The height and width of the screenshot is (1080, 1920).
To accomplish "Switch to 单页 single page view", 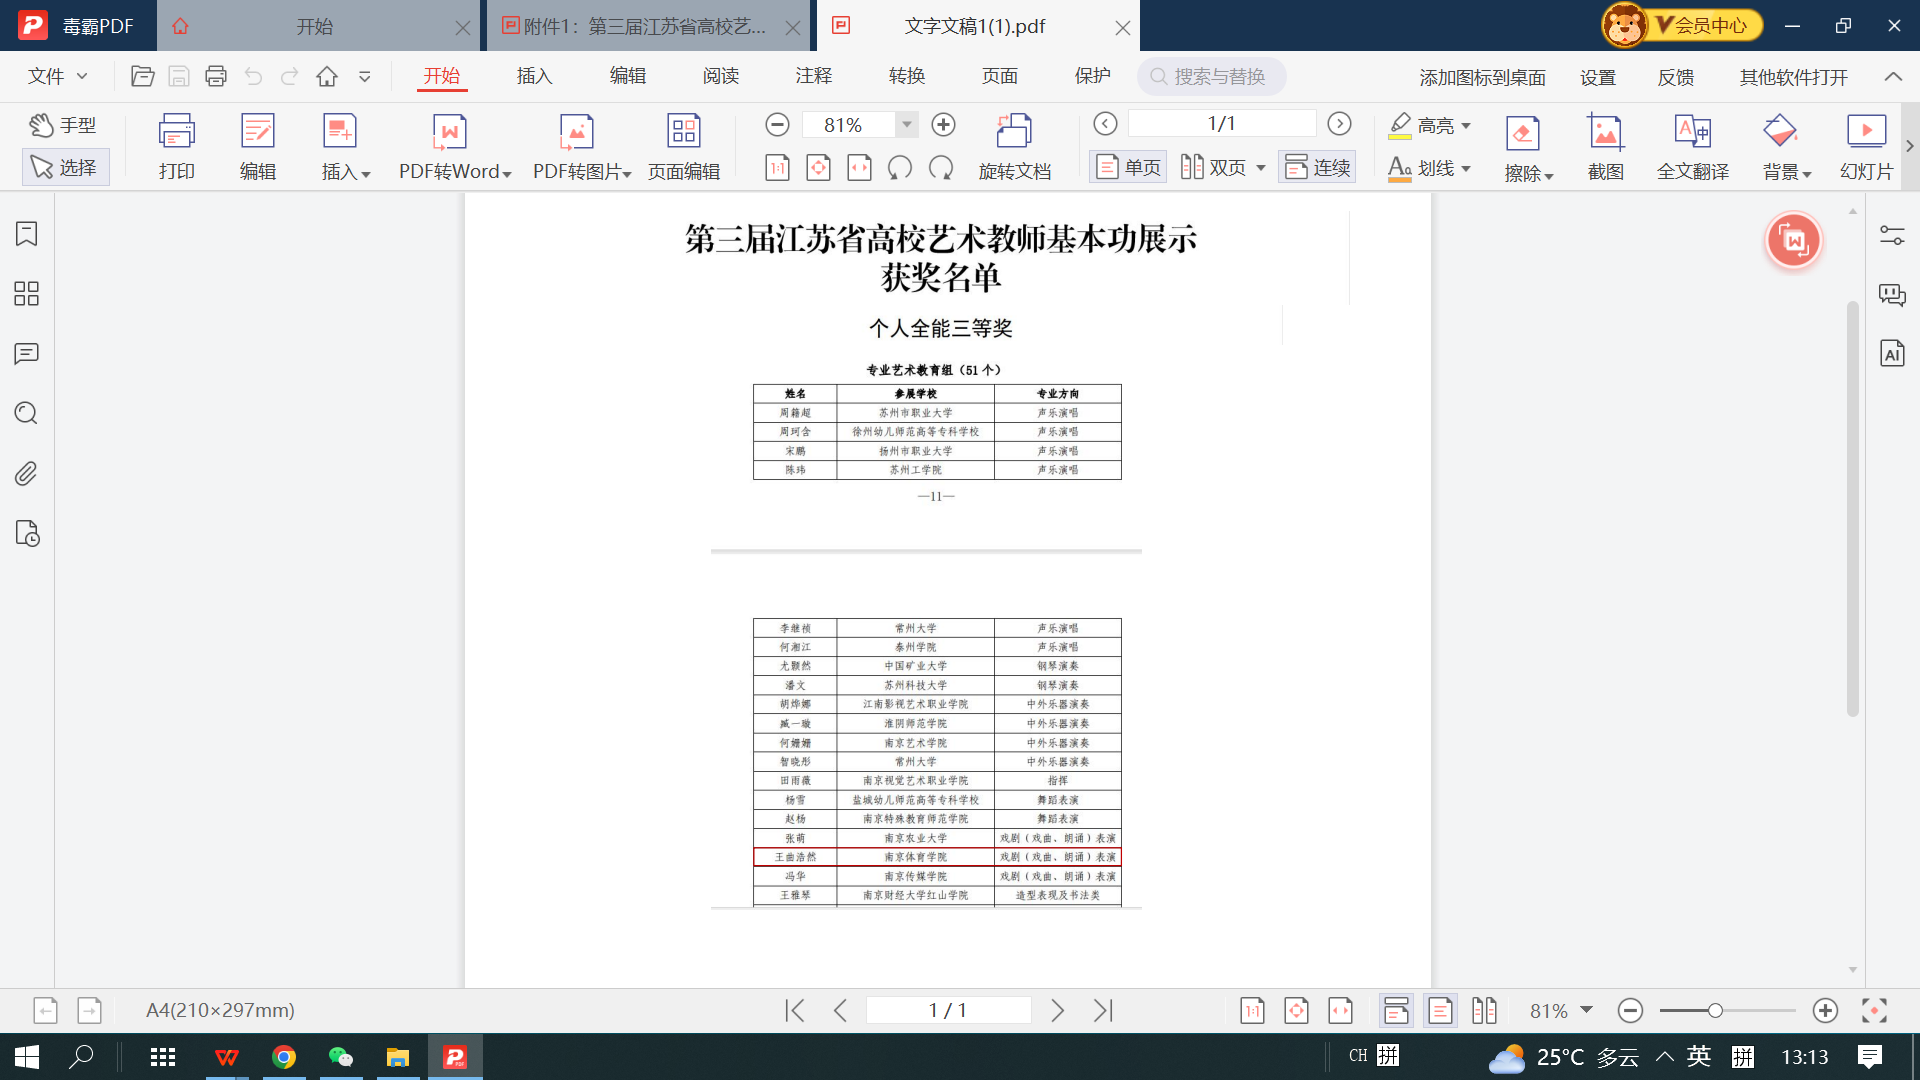I will (x=1128, y=167).
